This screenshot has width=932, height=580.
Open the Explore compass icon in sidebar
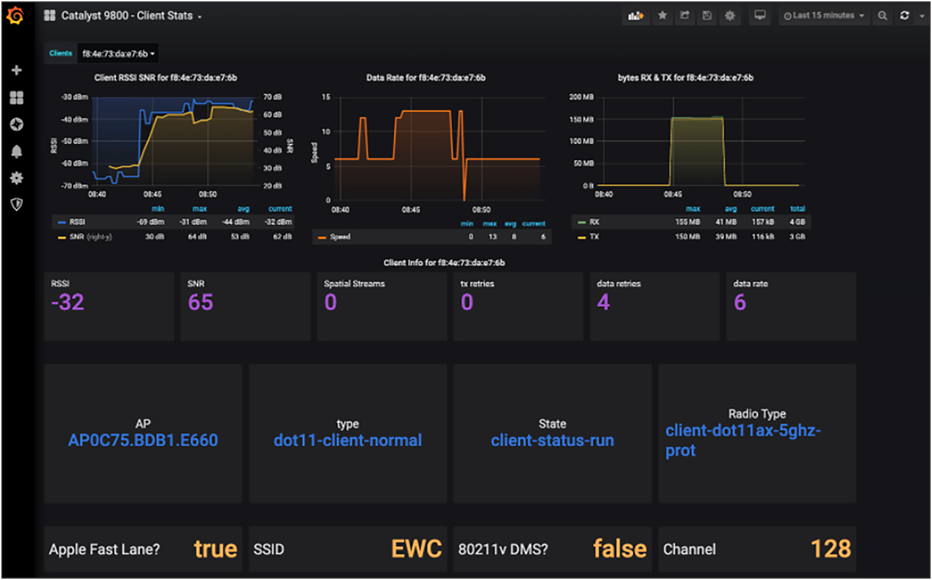click(17, 124)
